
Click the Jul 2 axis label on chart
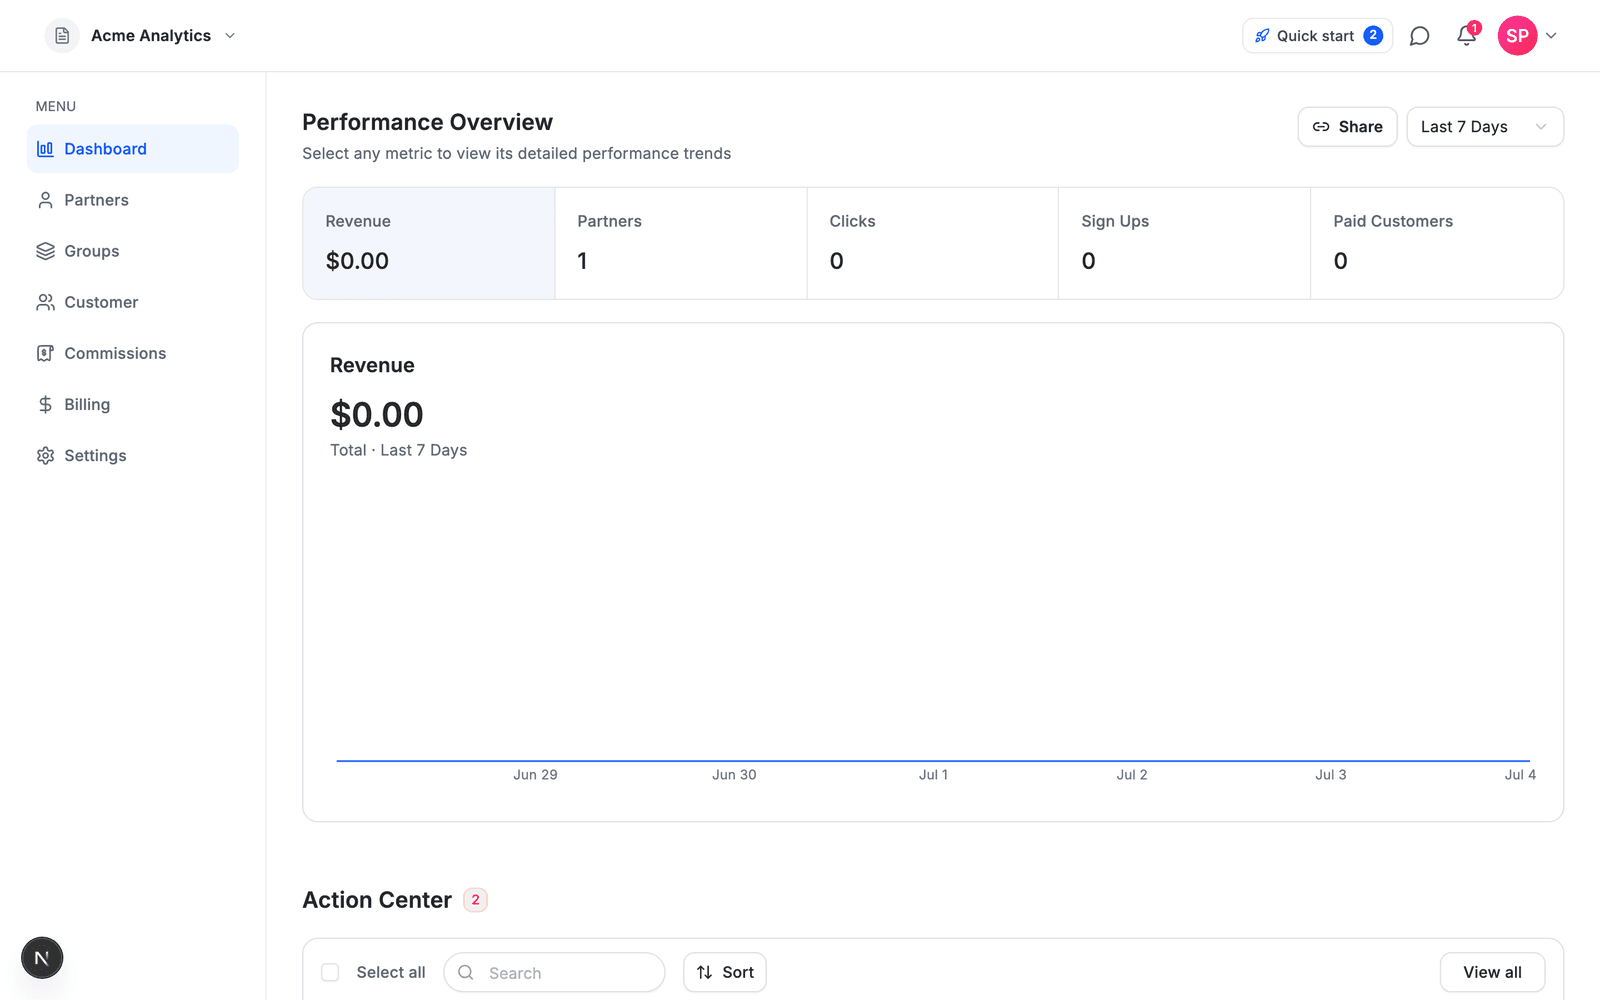(1132, 775)
